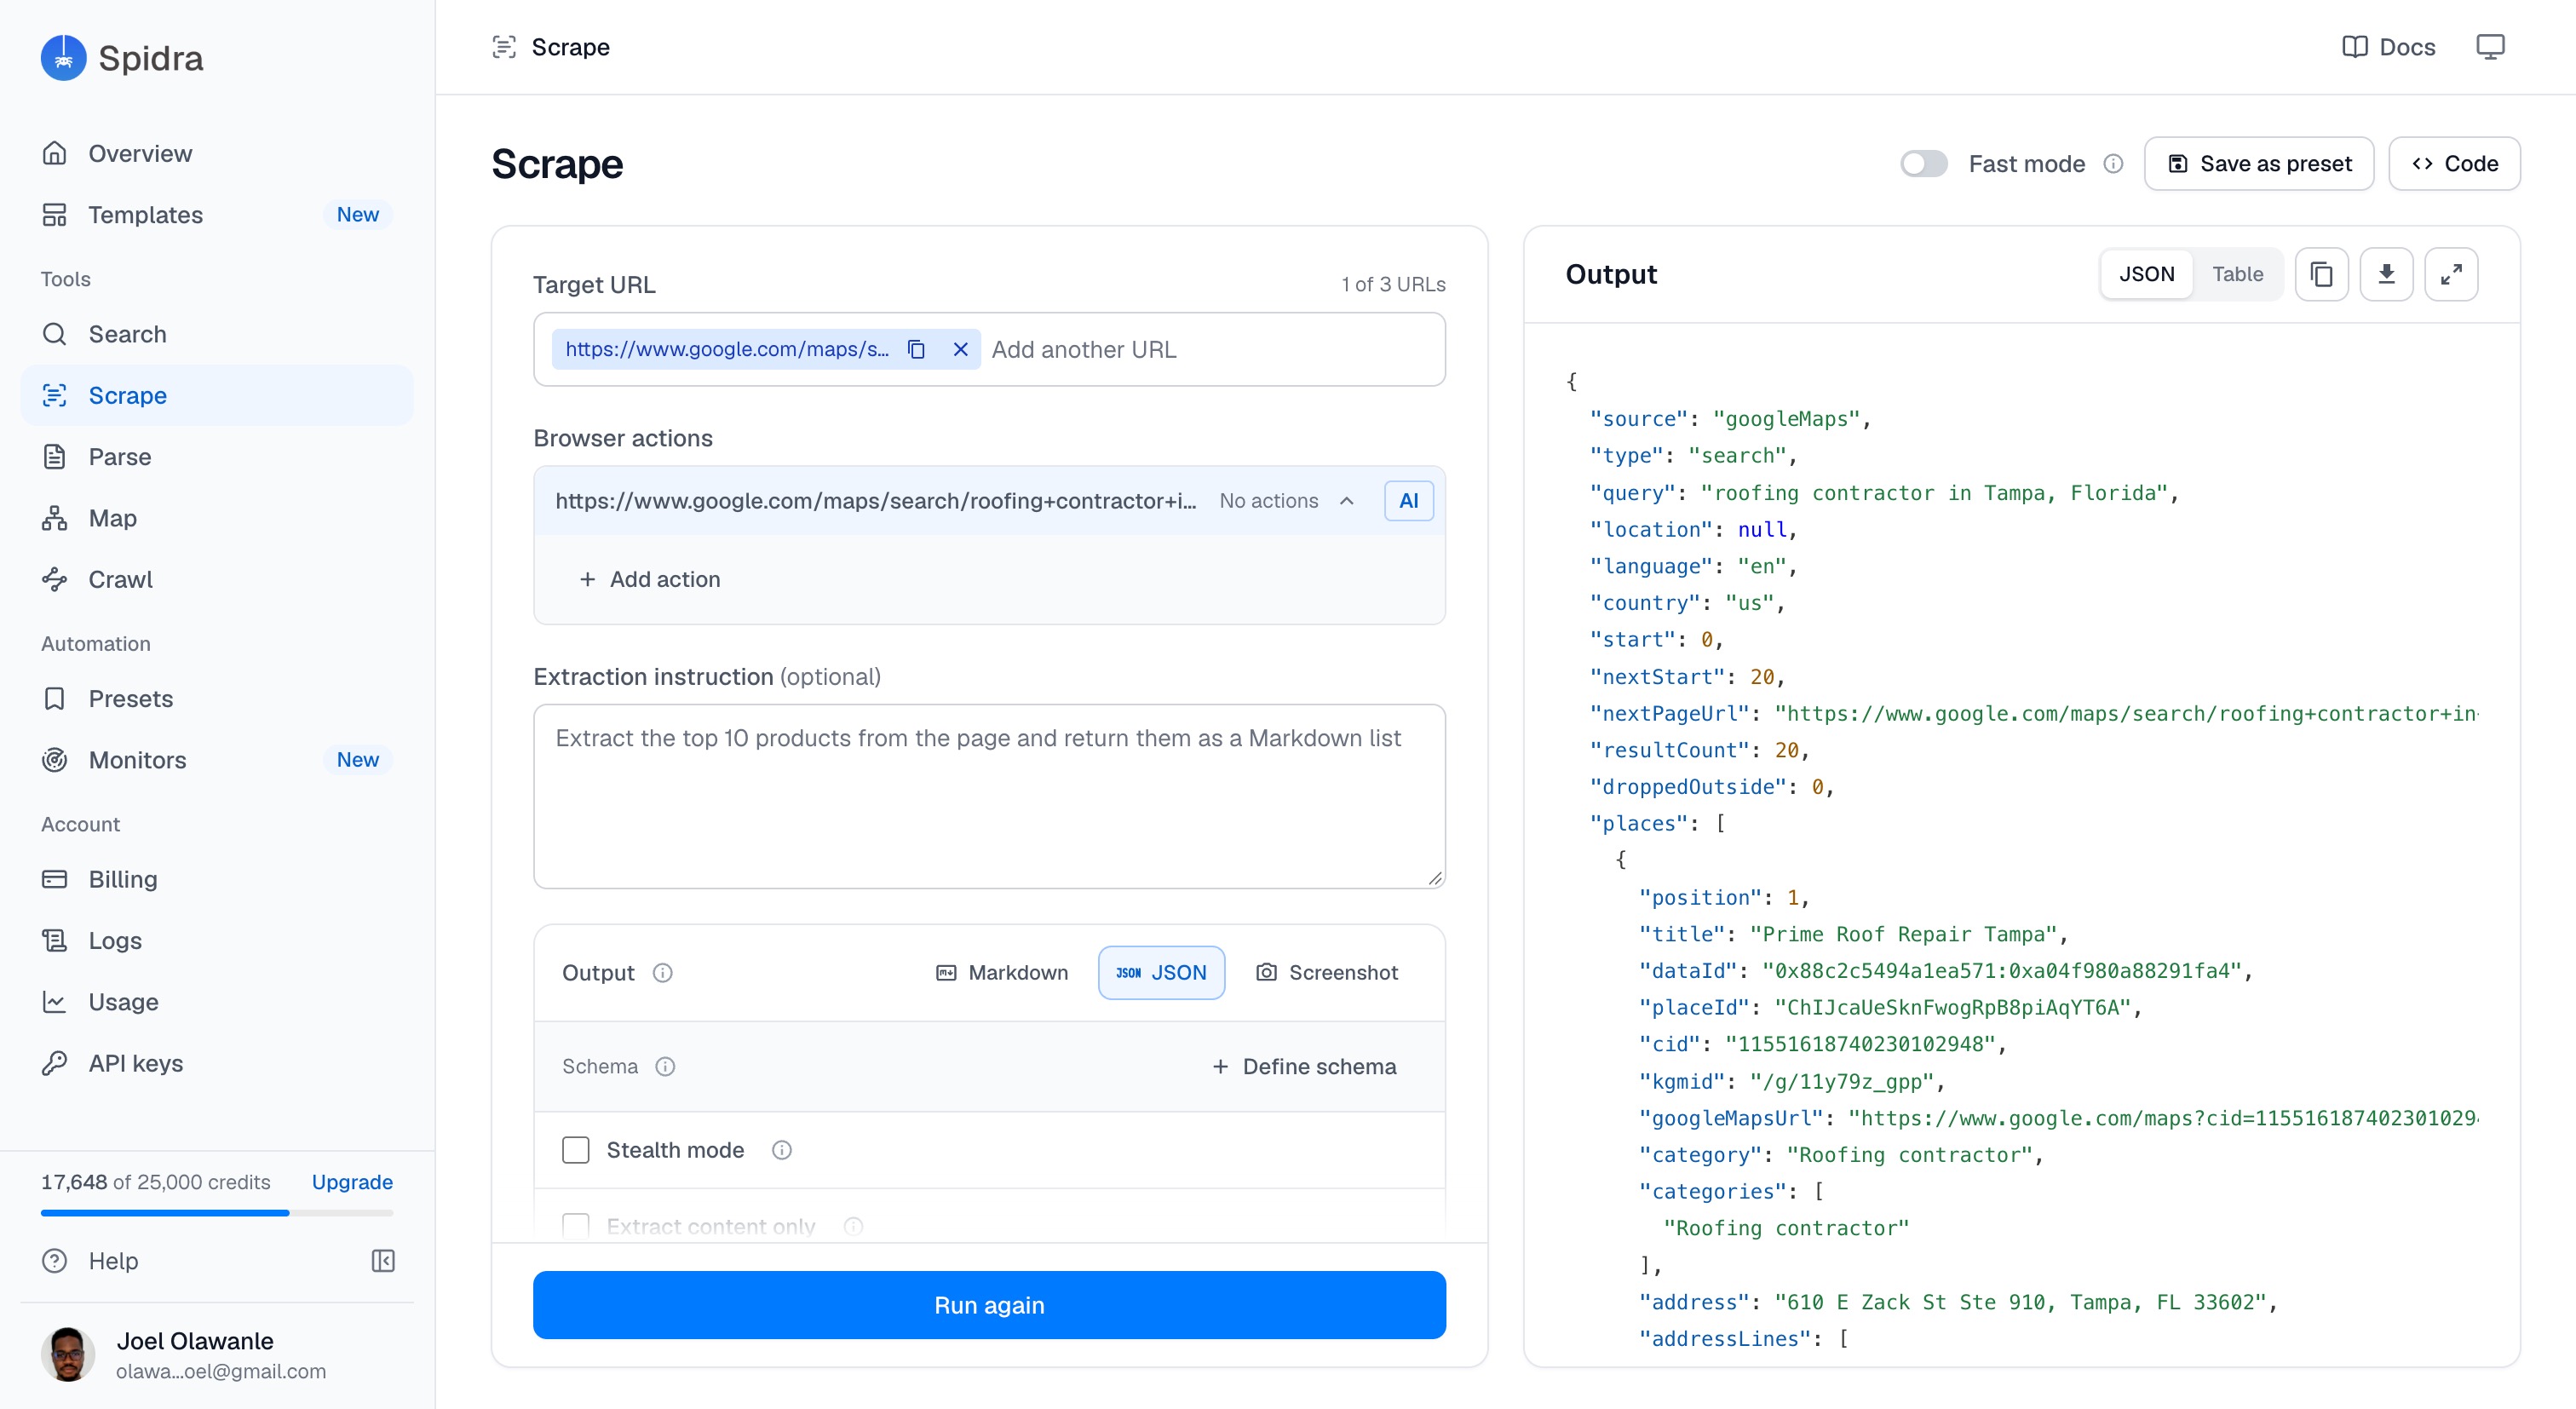Add a browser action
The height and width of the screenshot is (1409, 2576).
[650, 579]
